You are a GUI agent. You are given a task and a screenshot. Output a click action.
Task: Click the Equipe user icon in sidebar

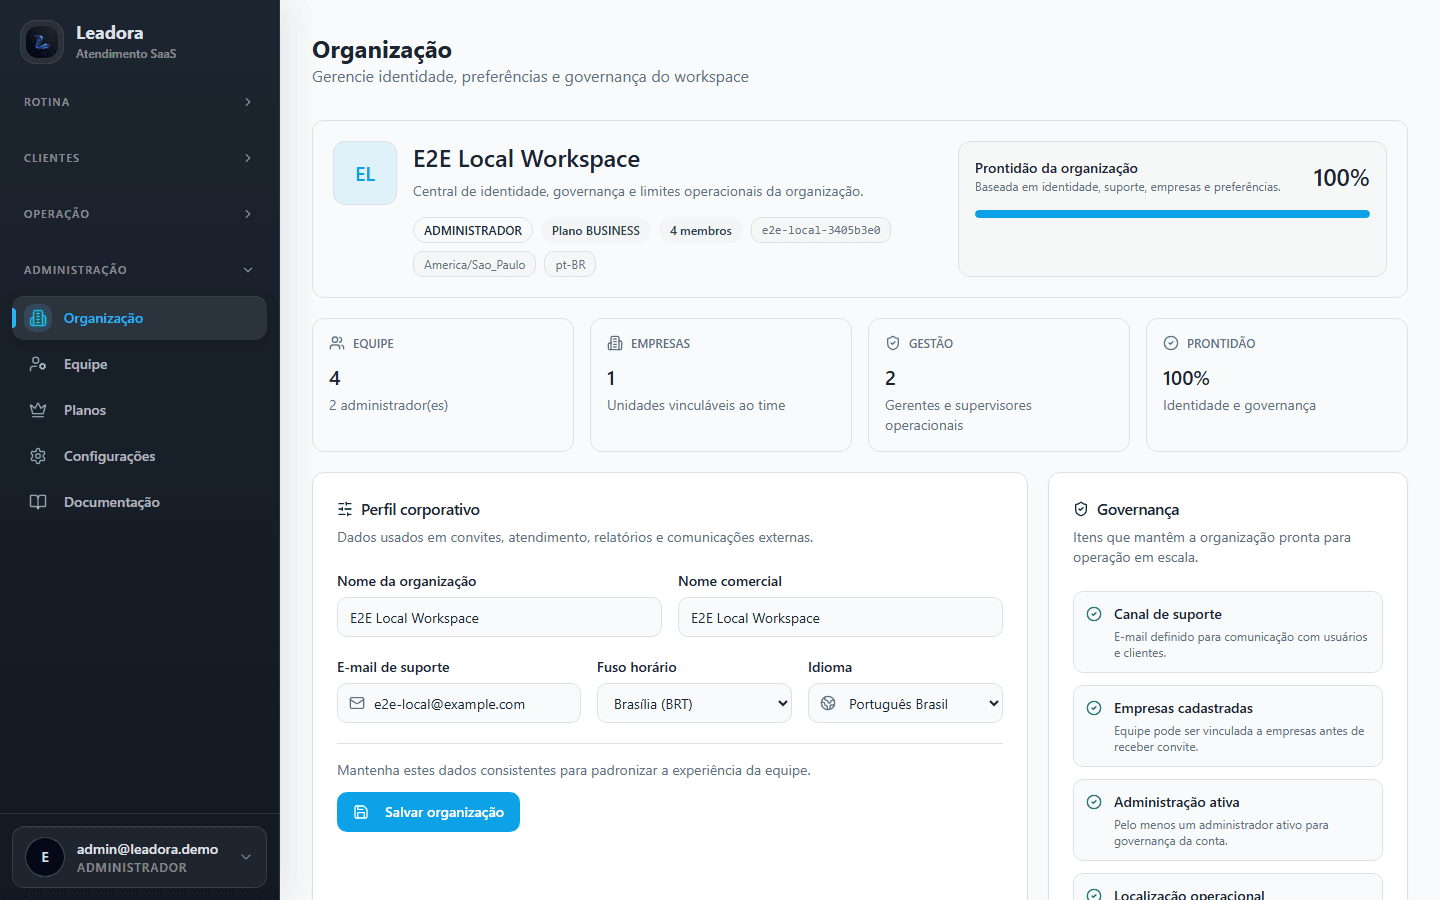coord(38,364)
